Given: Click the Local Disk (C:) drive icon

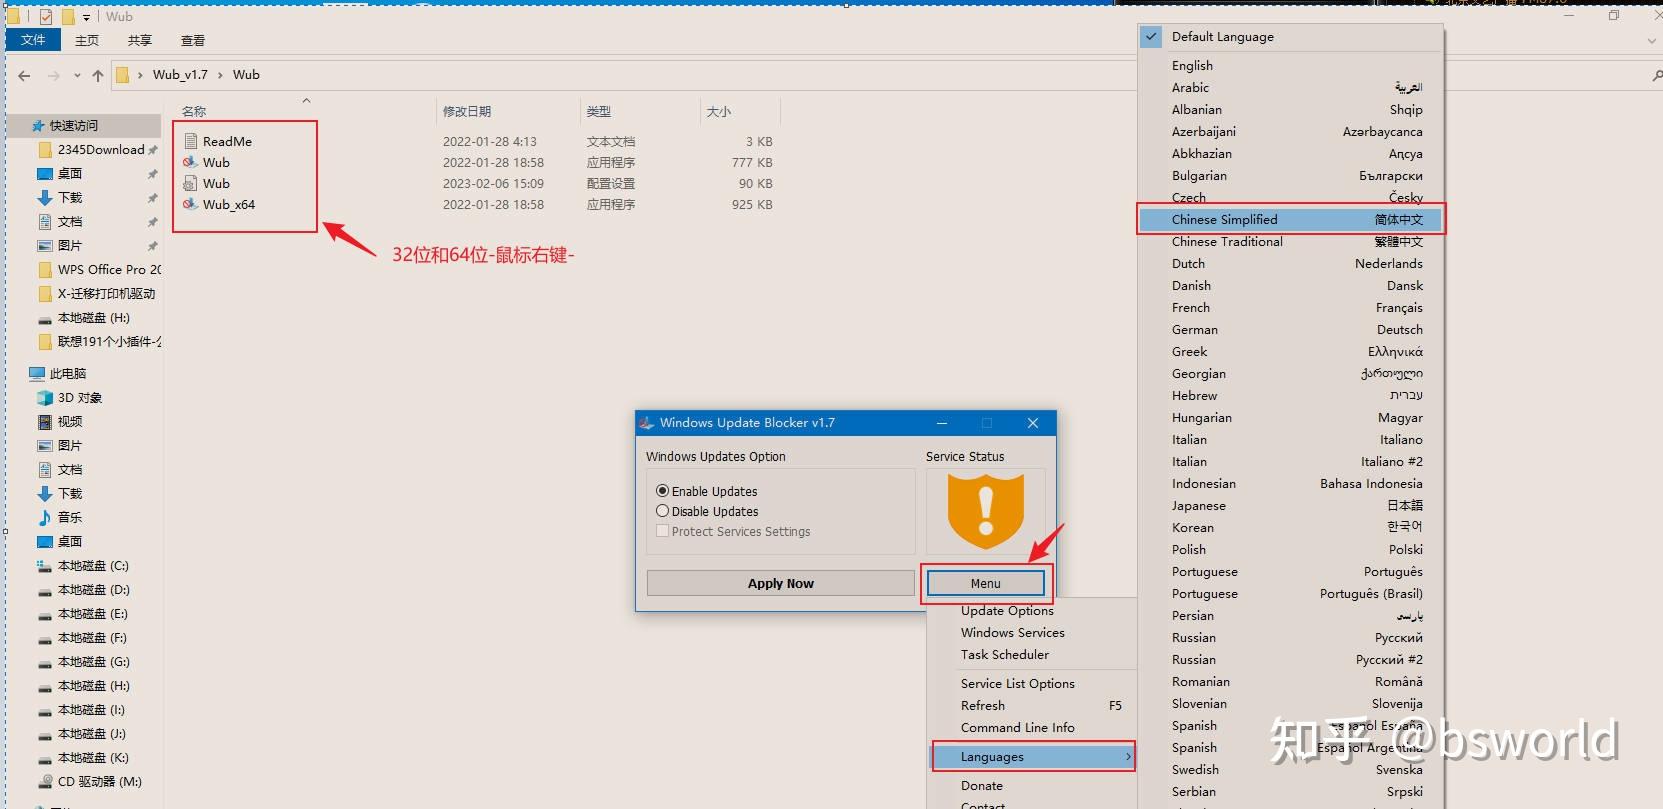Looking at the screenshot, I should point(44,566).
